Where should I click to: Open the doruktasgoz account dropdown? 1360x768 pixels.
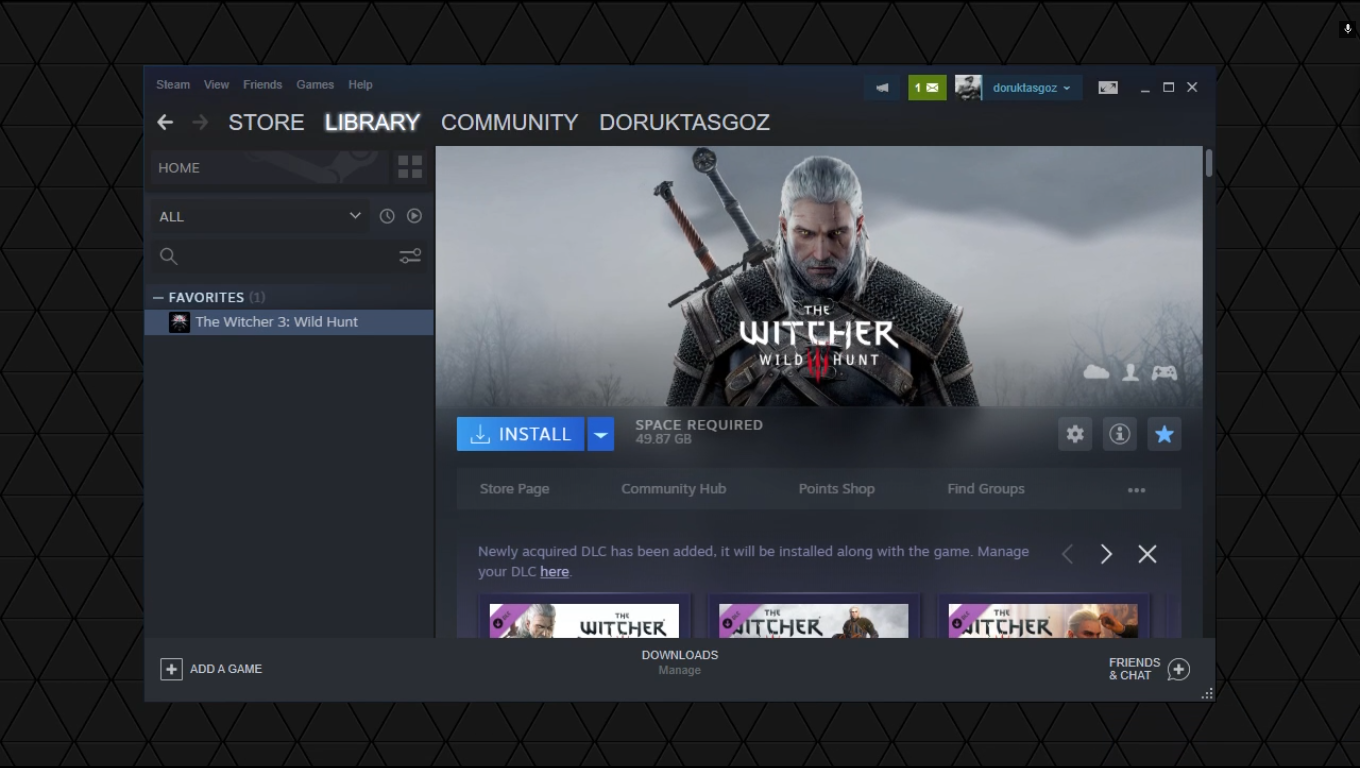(x=1032, y=88)
